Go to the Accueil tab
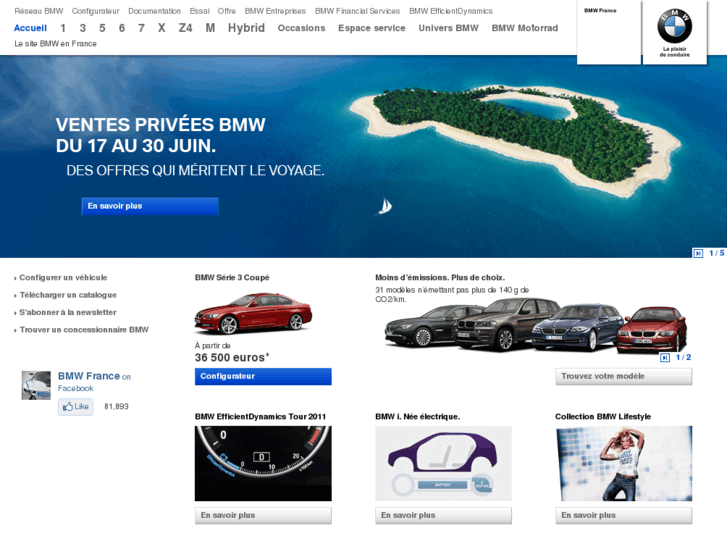 click(x=30, y=28)
